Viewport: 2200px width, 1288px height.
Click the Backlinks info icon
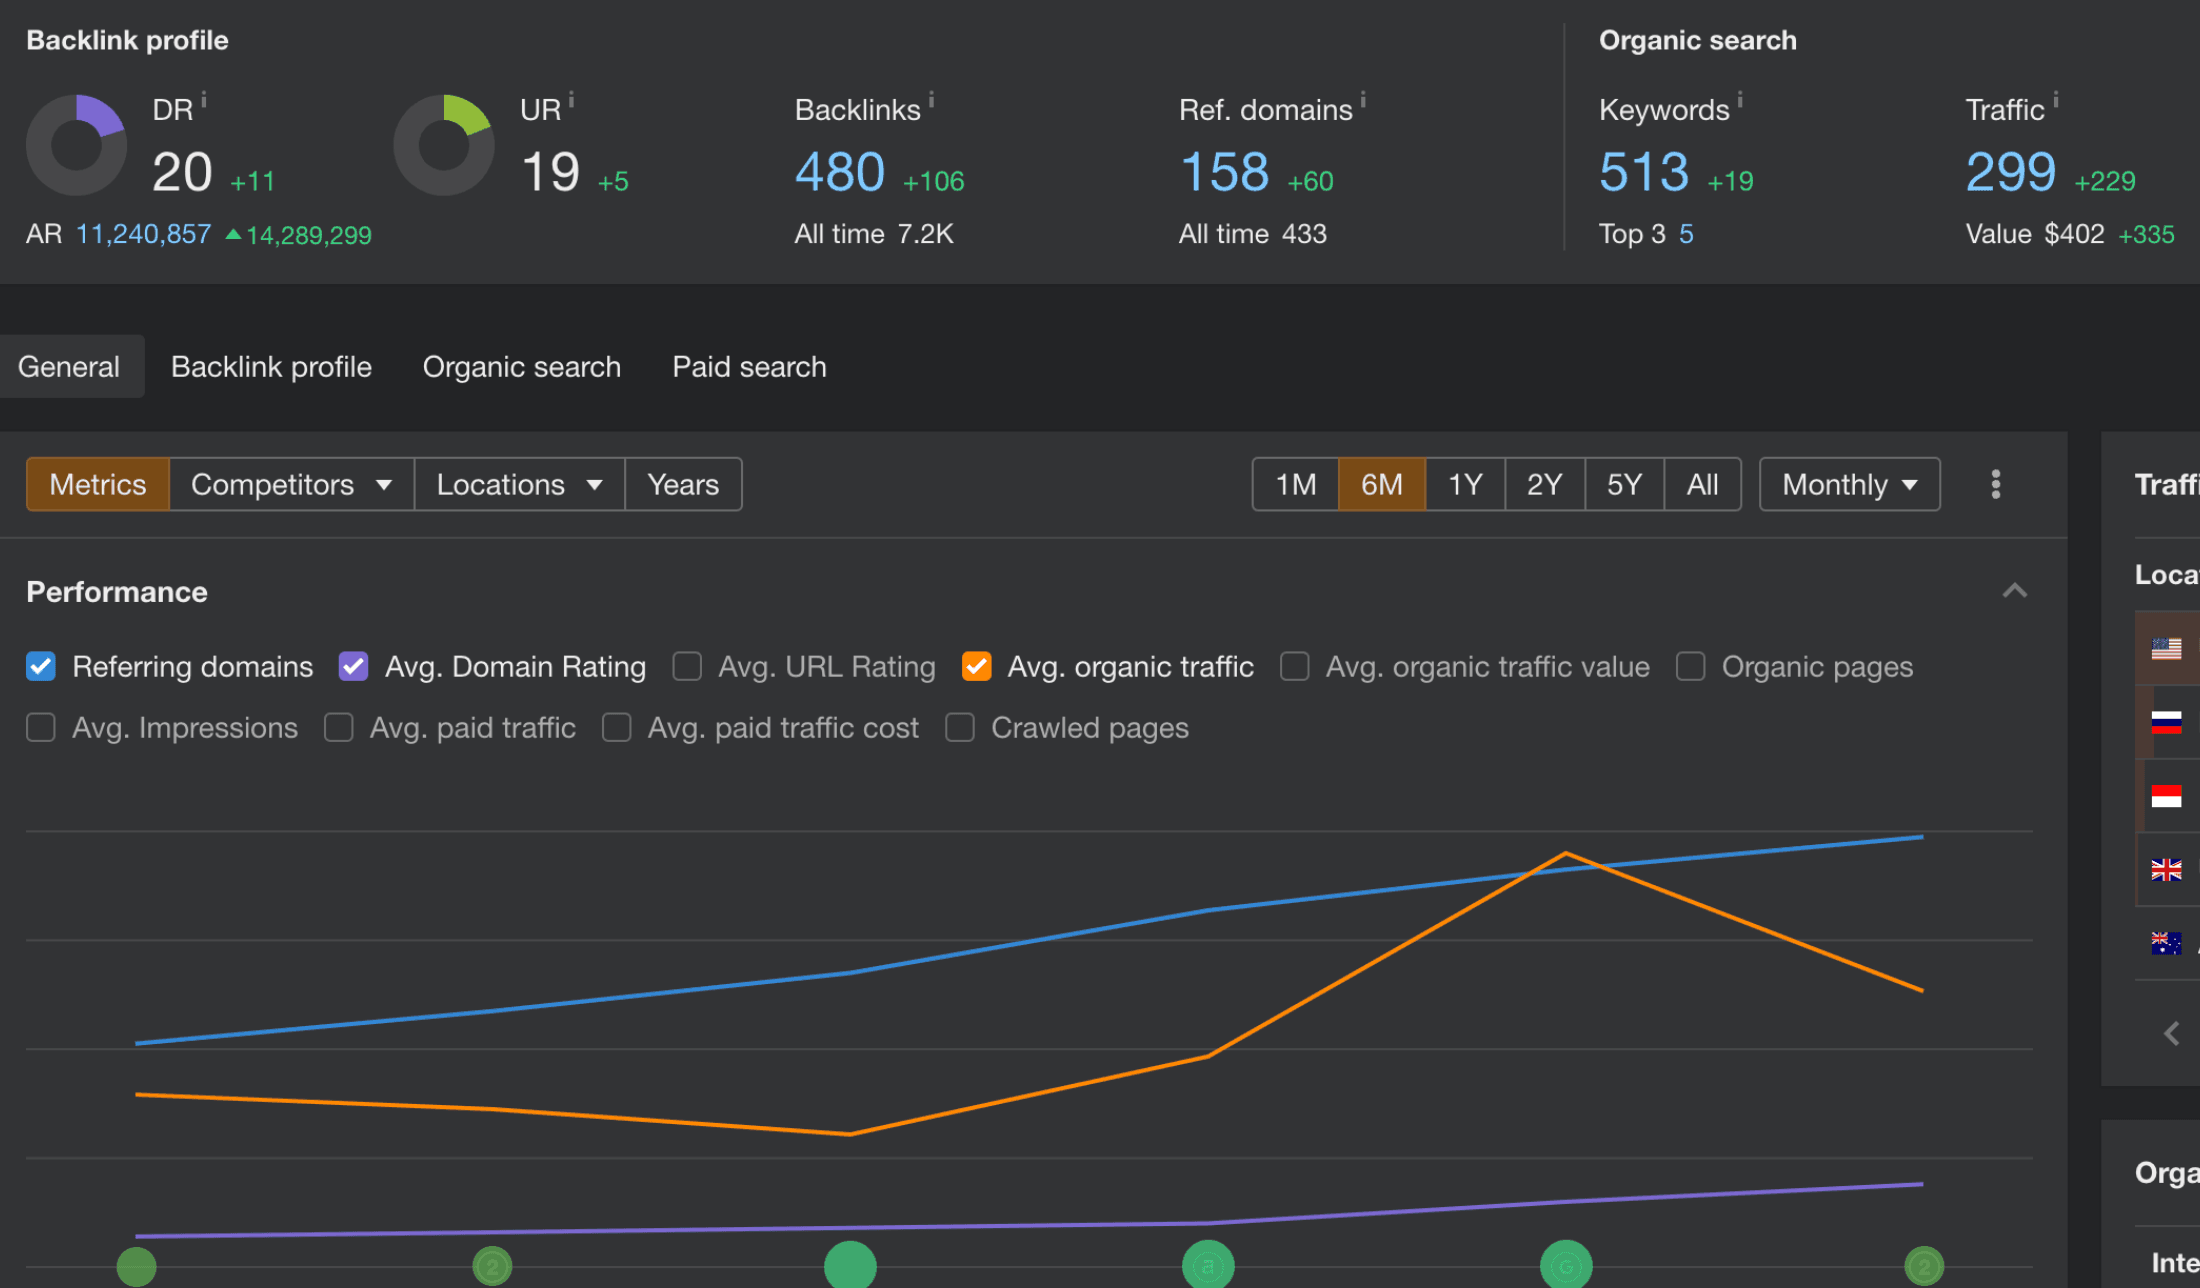point(931,99)
